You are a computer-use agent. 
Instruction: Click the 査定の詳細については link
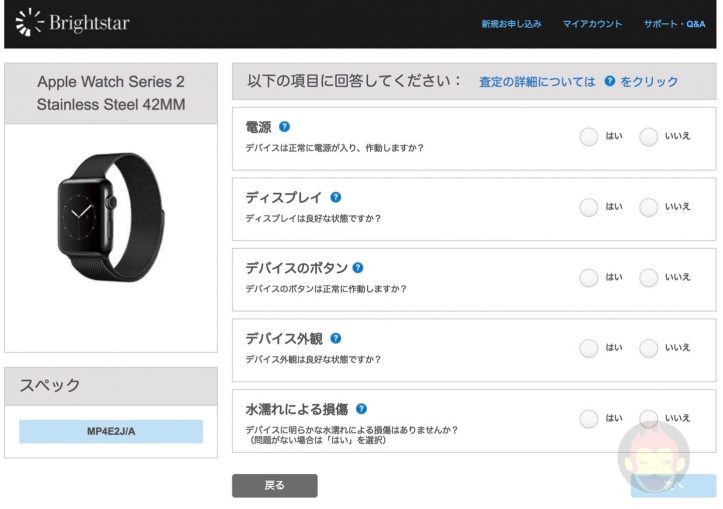(537, 82)
